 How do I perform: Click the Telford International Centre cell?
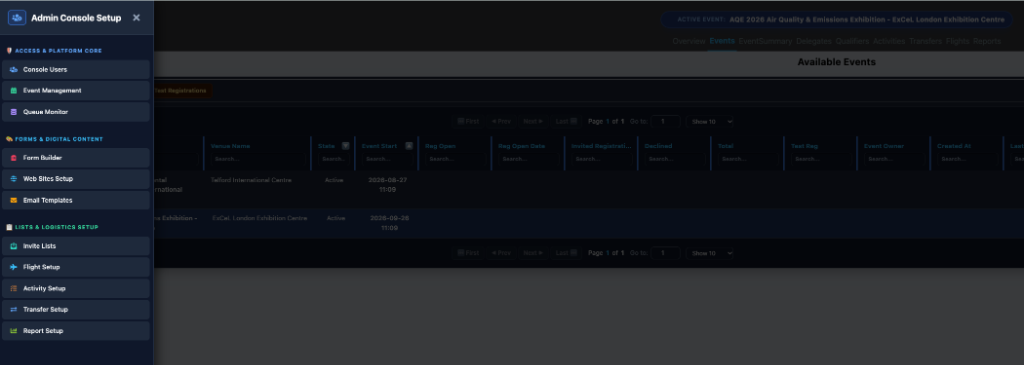point(251,180)
